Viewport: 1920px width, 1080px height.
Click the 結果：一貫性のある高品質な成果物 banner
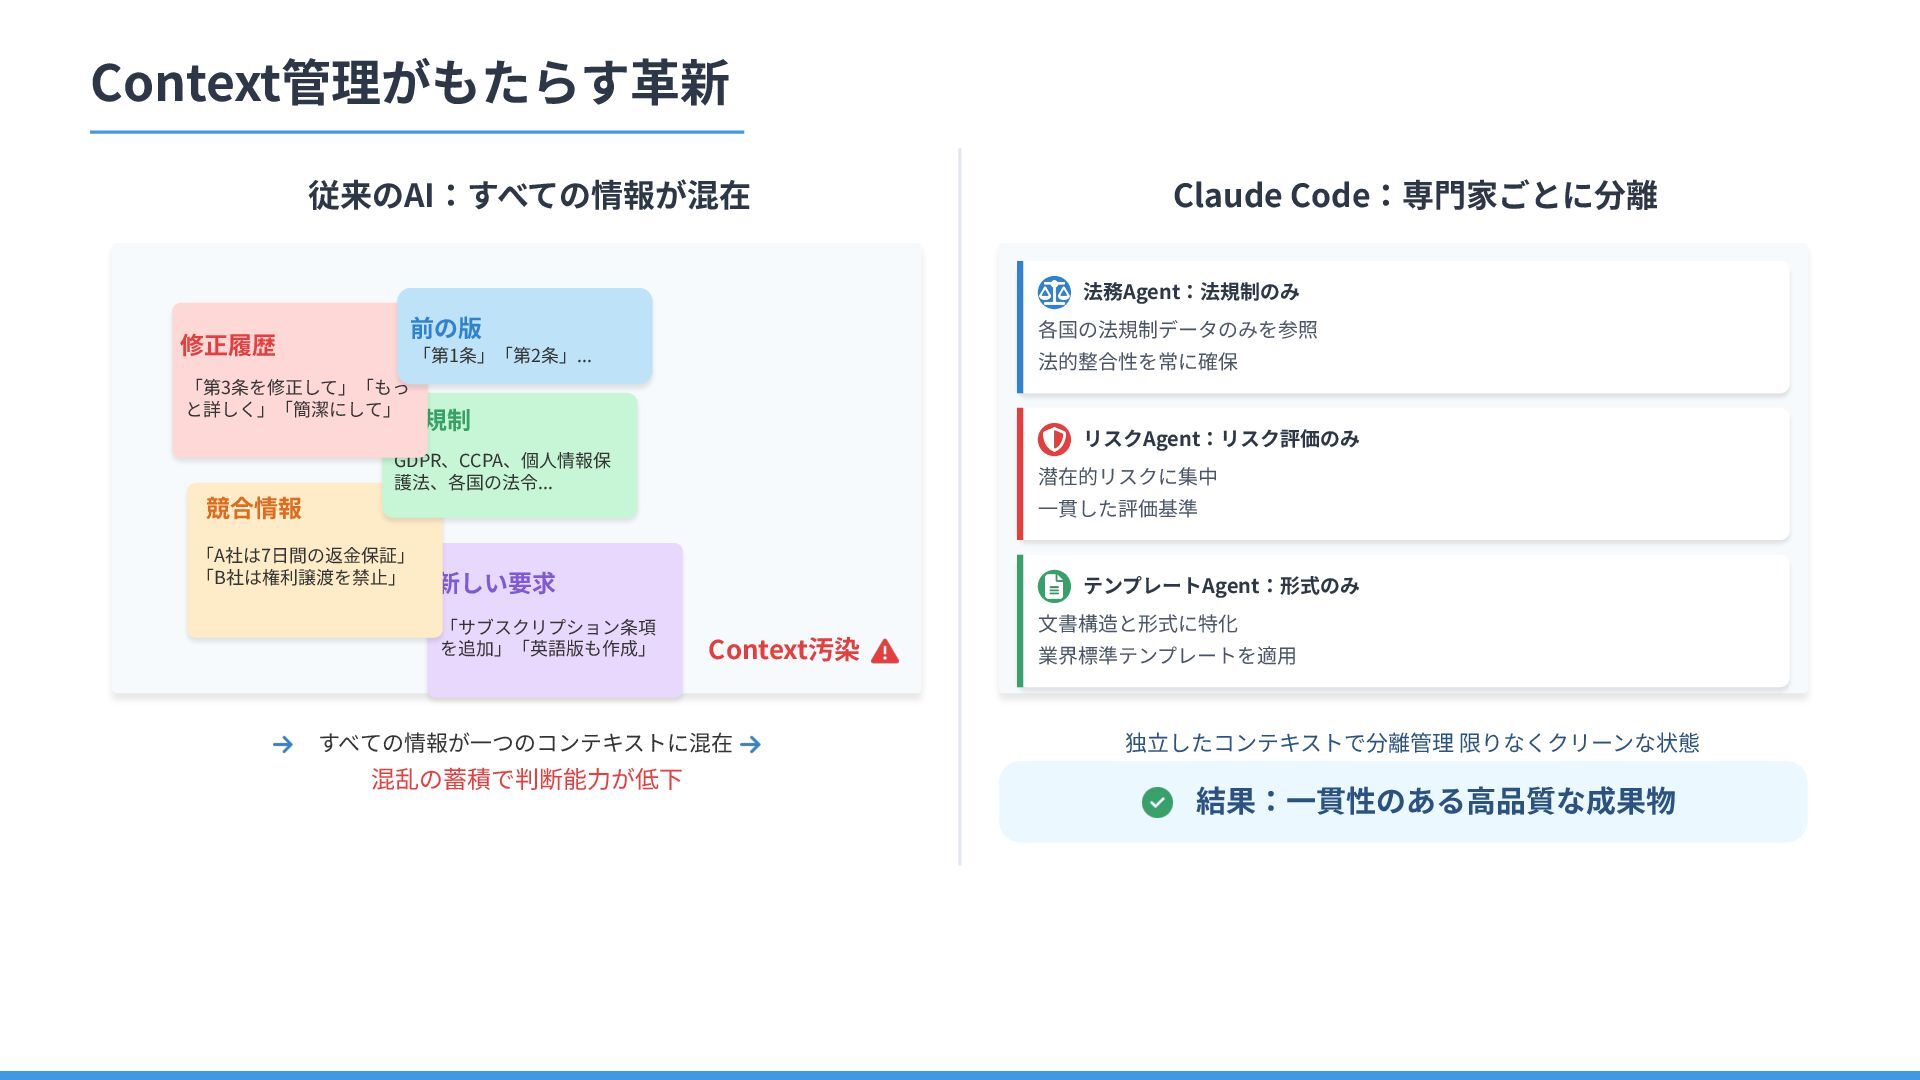1403,802
